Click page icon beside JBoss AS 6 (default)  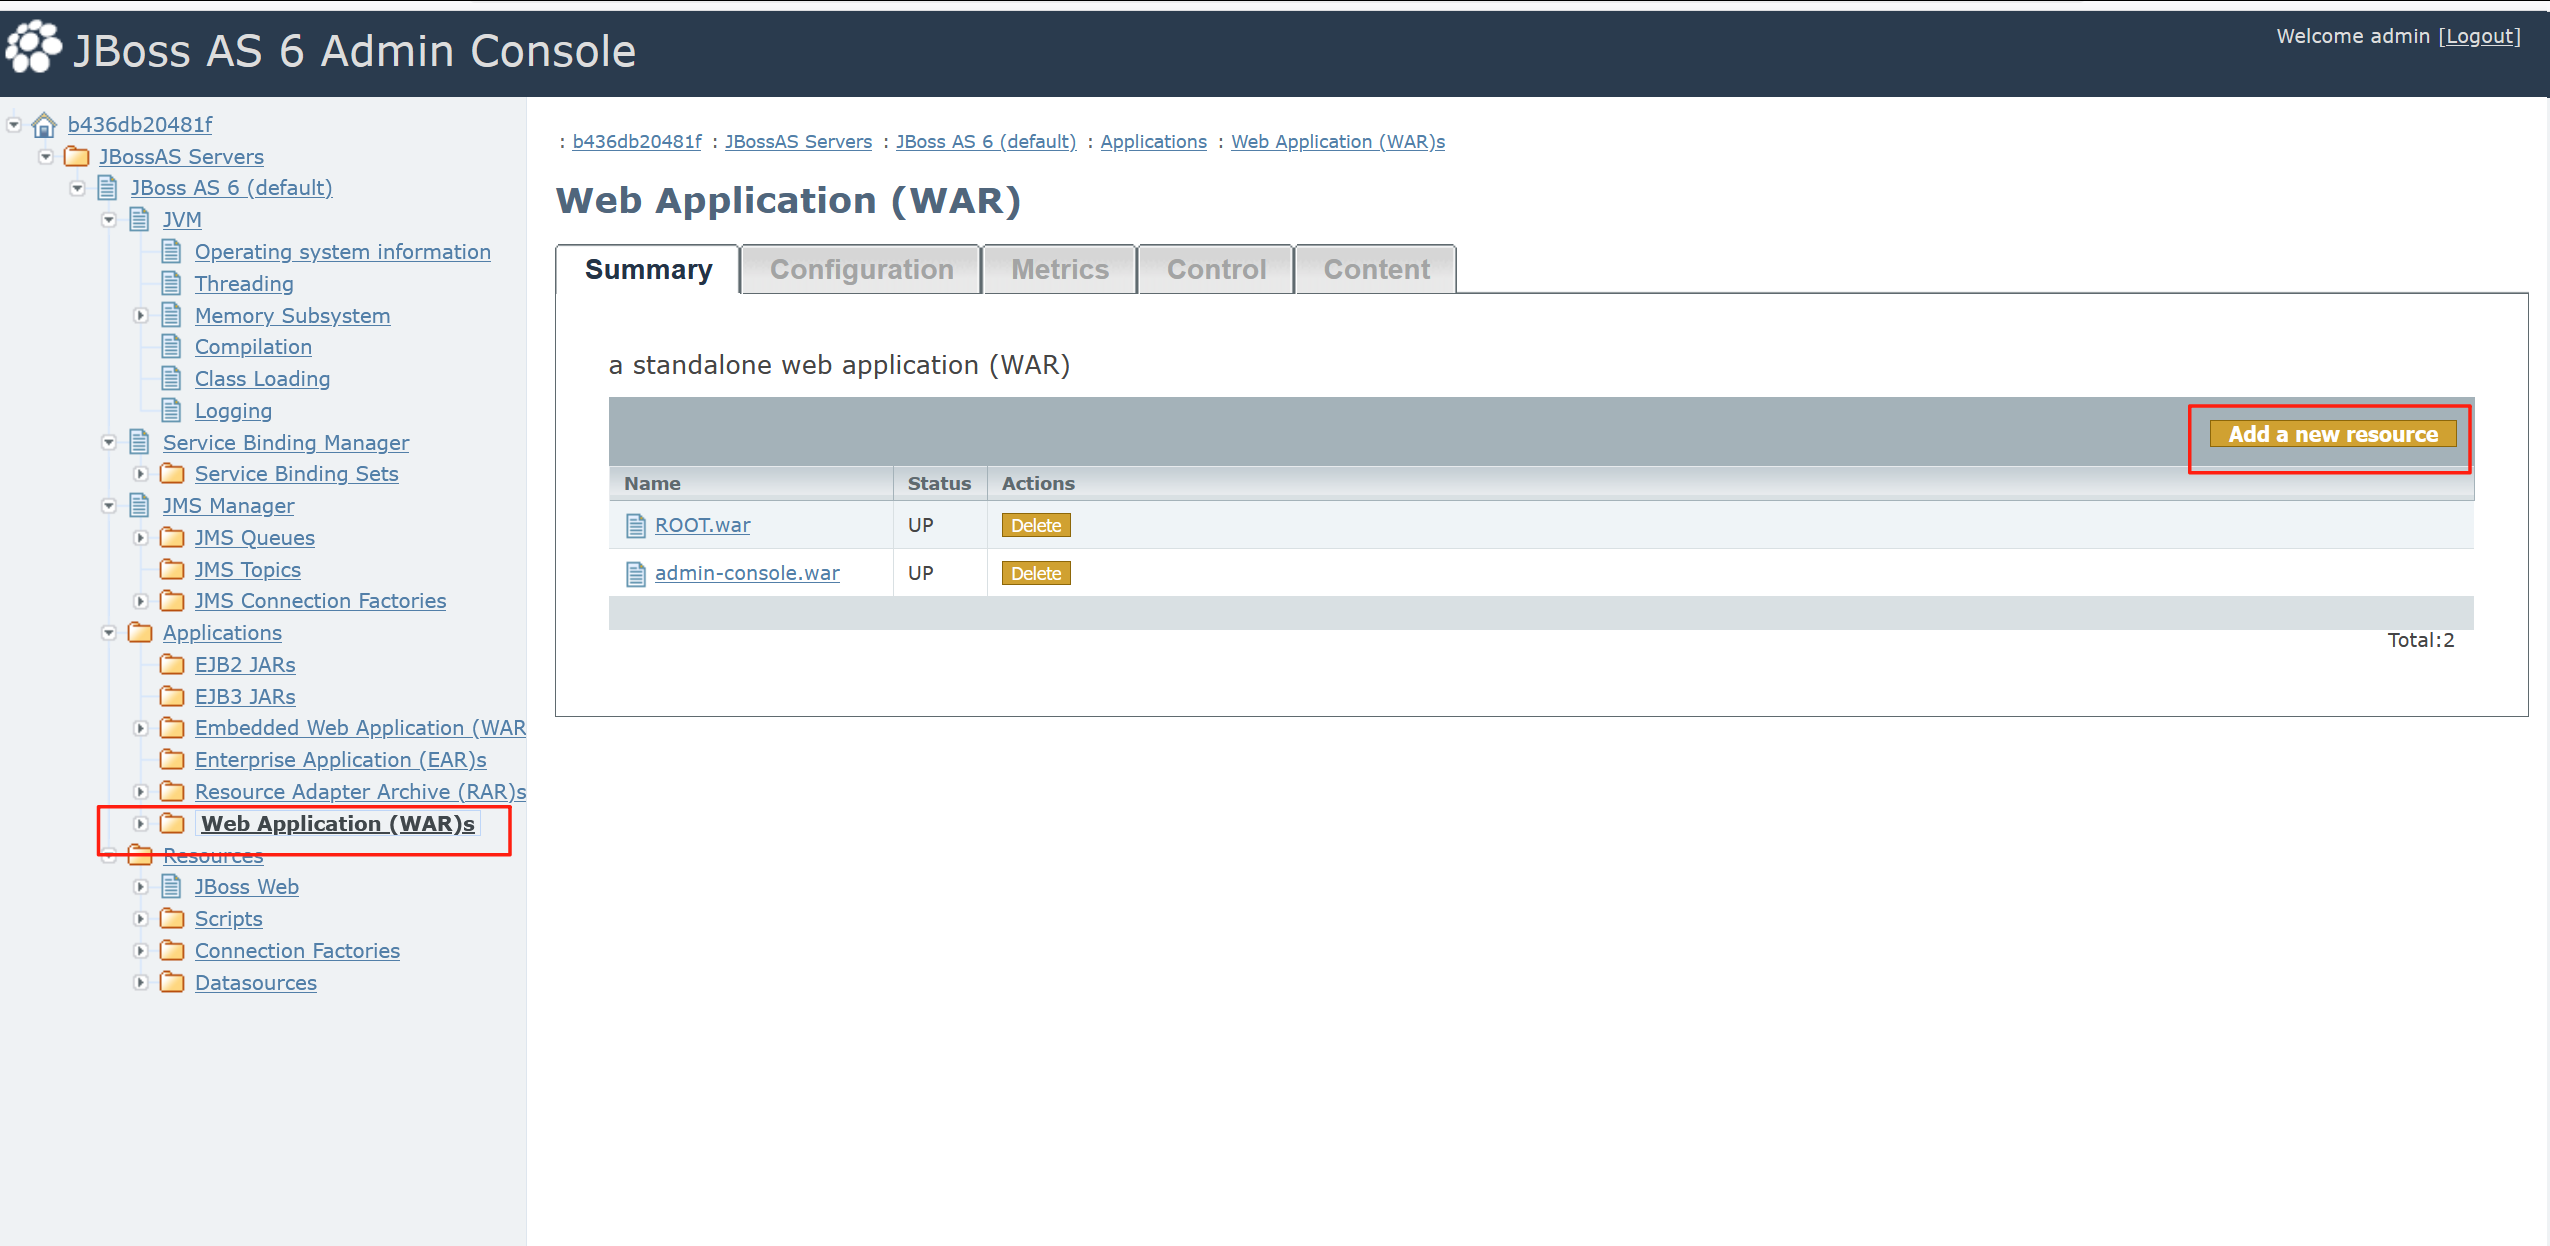[108, 187]
